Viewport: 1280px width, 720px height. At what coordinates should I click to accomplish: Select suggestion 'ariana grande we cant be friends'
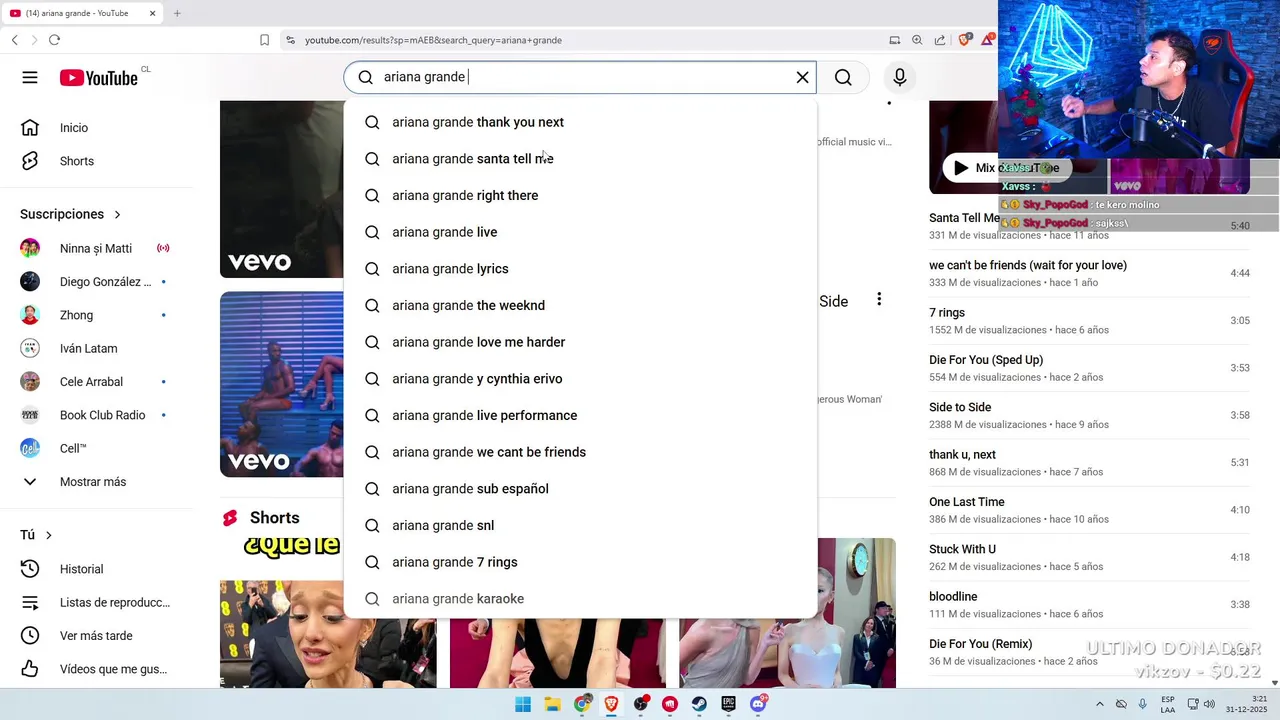click(580, 452)
